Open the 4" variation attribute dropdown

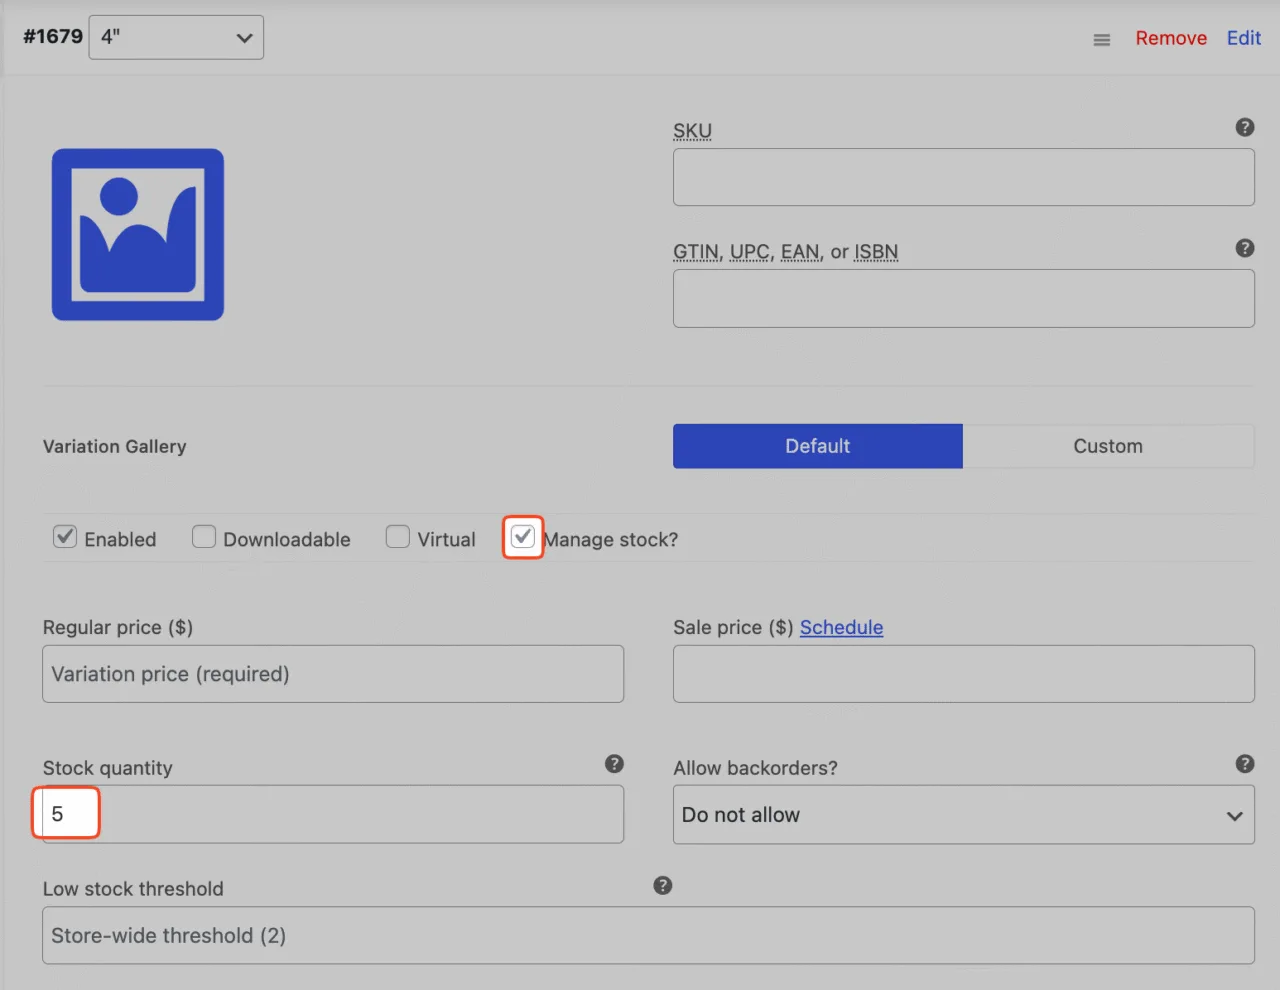[176, 37]
